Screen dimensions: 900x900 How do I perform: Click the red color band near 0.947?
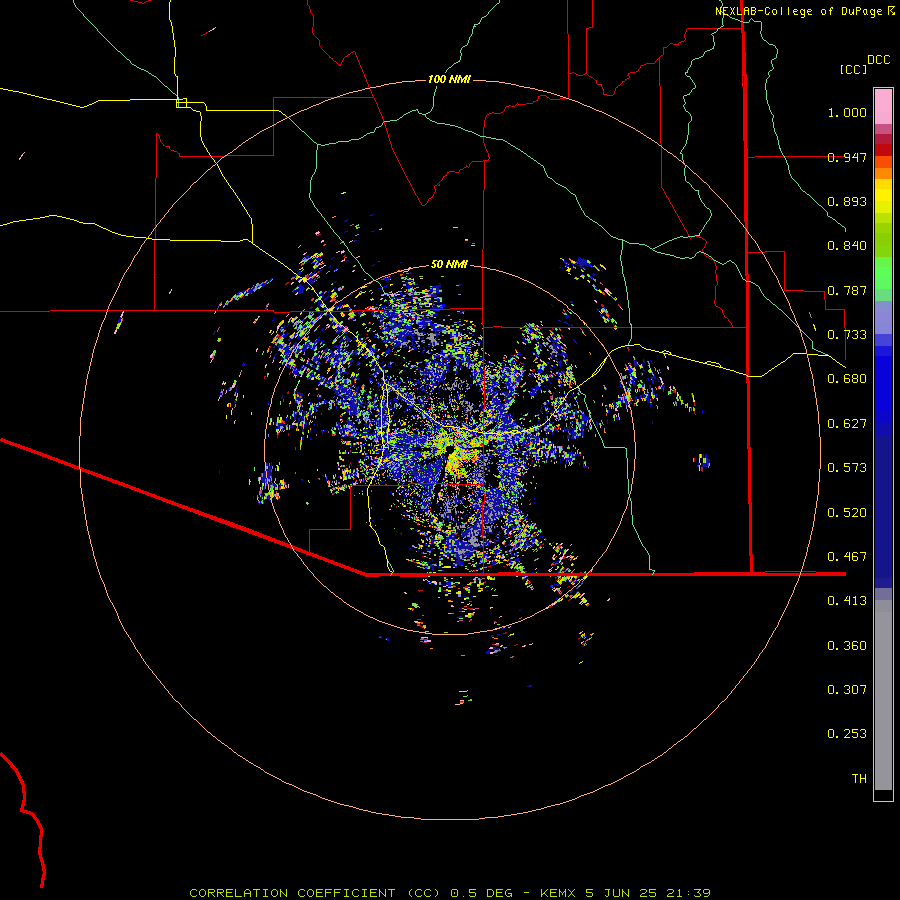883,150
